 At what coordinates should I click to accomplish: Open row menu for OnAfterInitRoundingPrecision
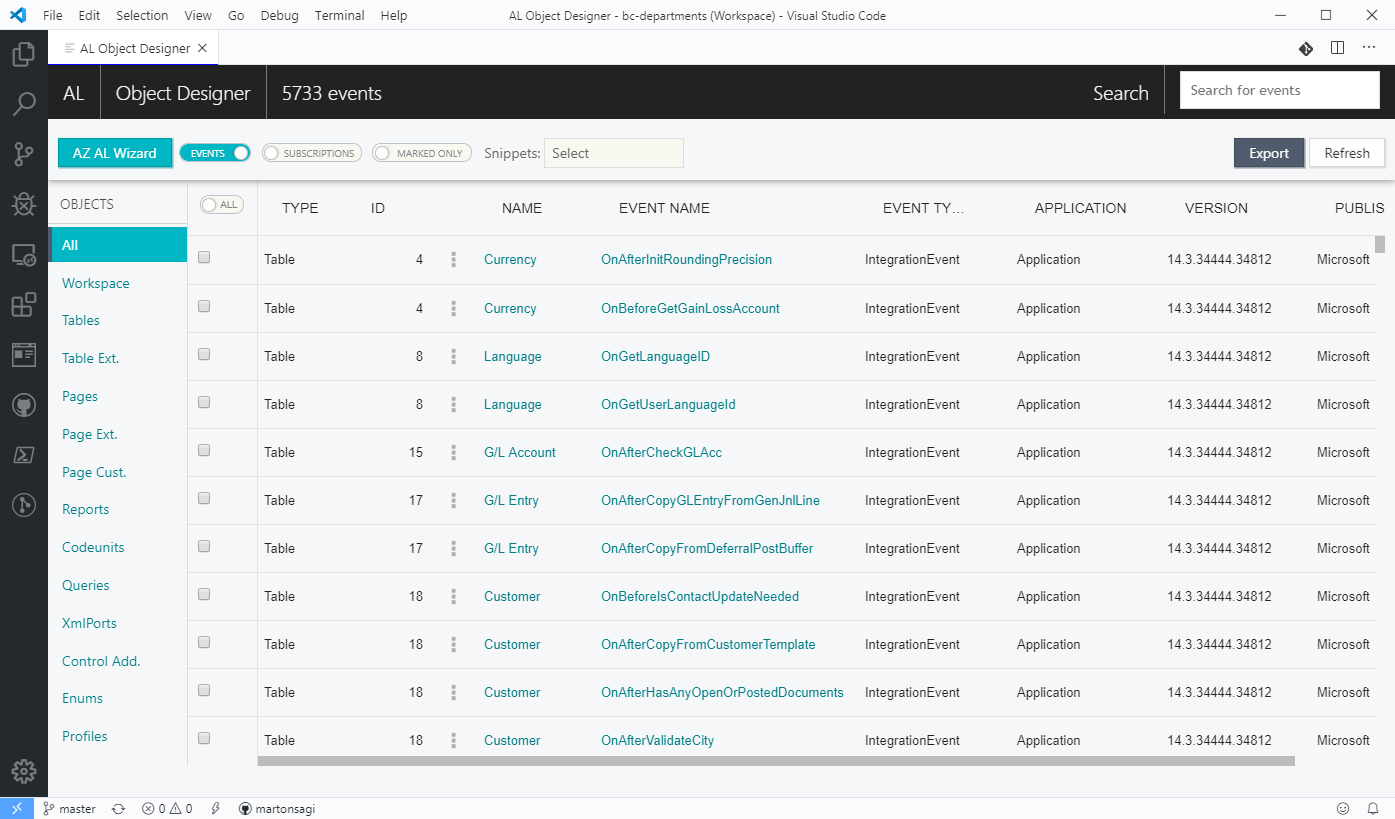point(454,259)
